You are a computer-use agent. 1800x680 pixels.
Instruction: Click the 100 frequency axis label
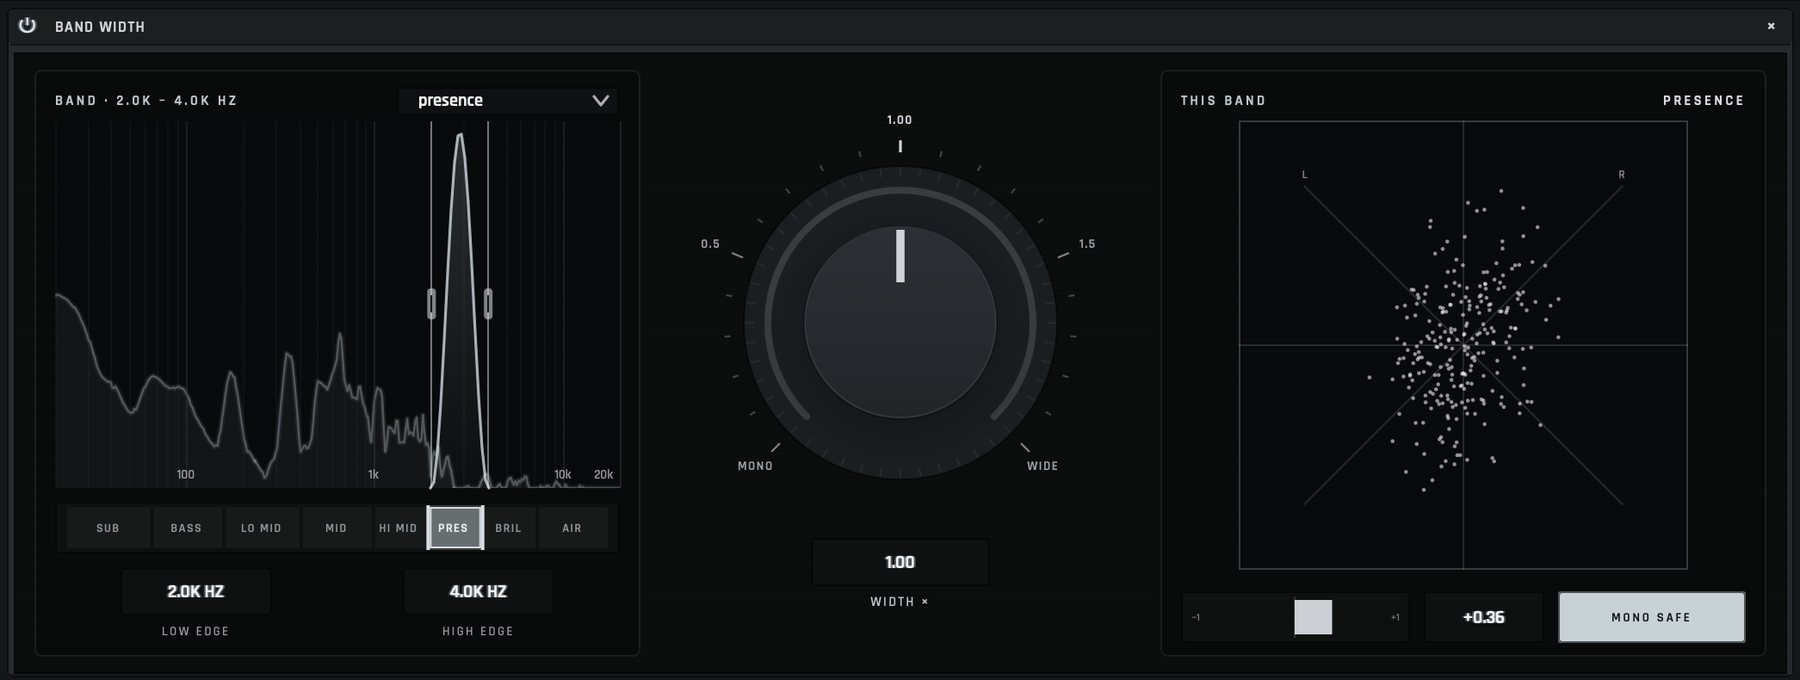coord(185,475)
